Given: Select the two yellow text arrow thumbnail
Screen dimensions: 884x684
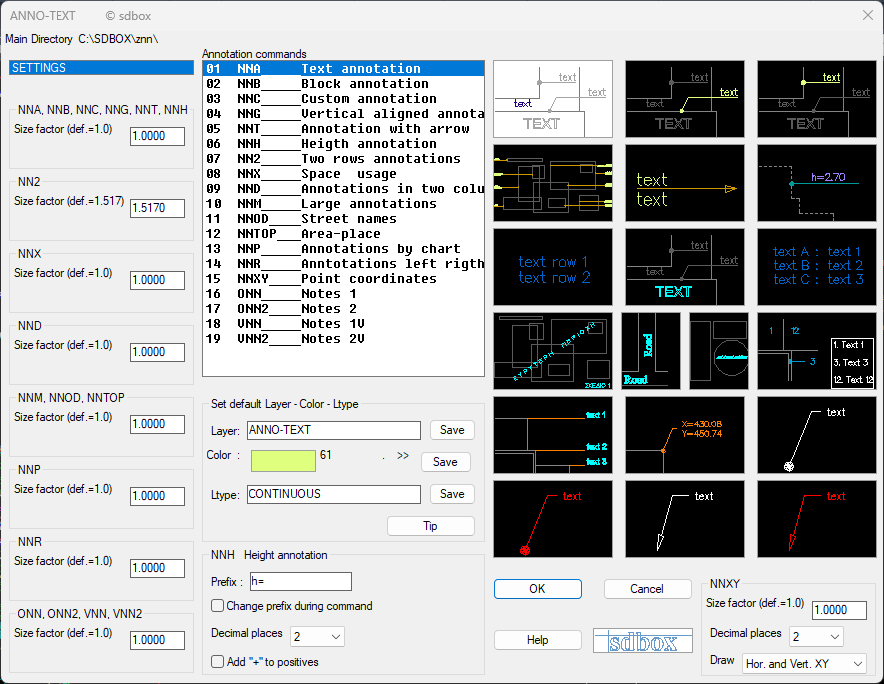Looking at the screenshot, I should click(685, 183).
